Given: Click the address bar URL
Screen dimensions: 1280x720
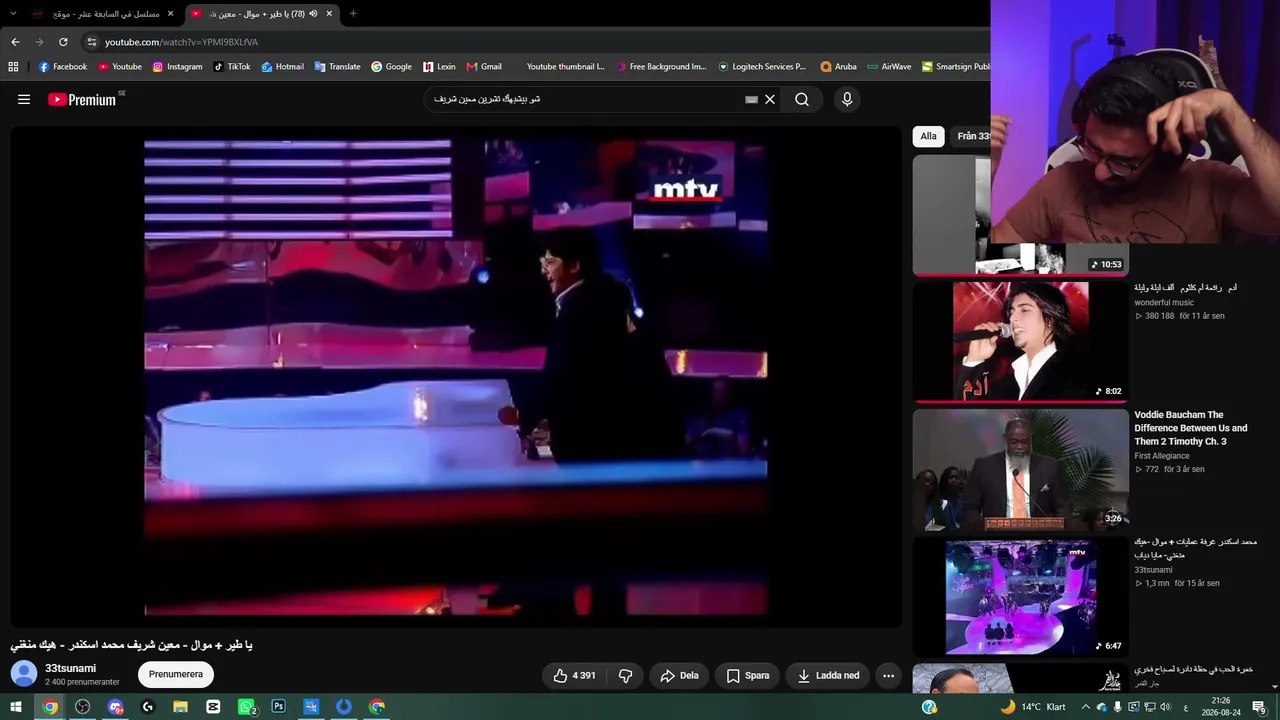Looking at the screenshot, I should [181, 42].
